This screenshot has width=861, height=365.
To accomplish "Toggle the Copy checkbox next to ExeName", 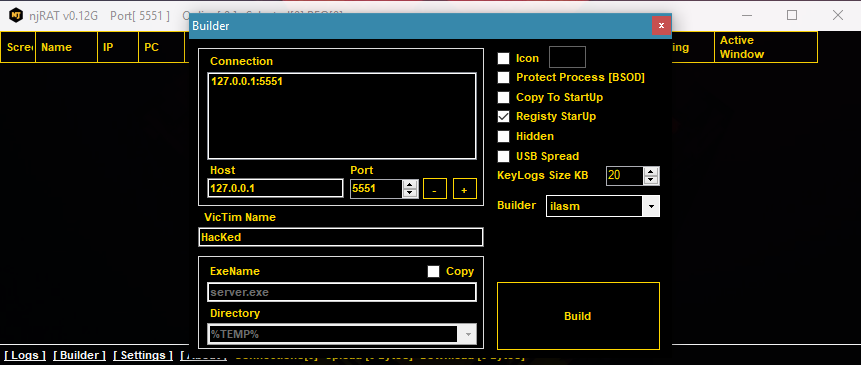I will [433, 271].
